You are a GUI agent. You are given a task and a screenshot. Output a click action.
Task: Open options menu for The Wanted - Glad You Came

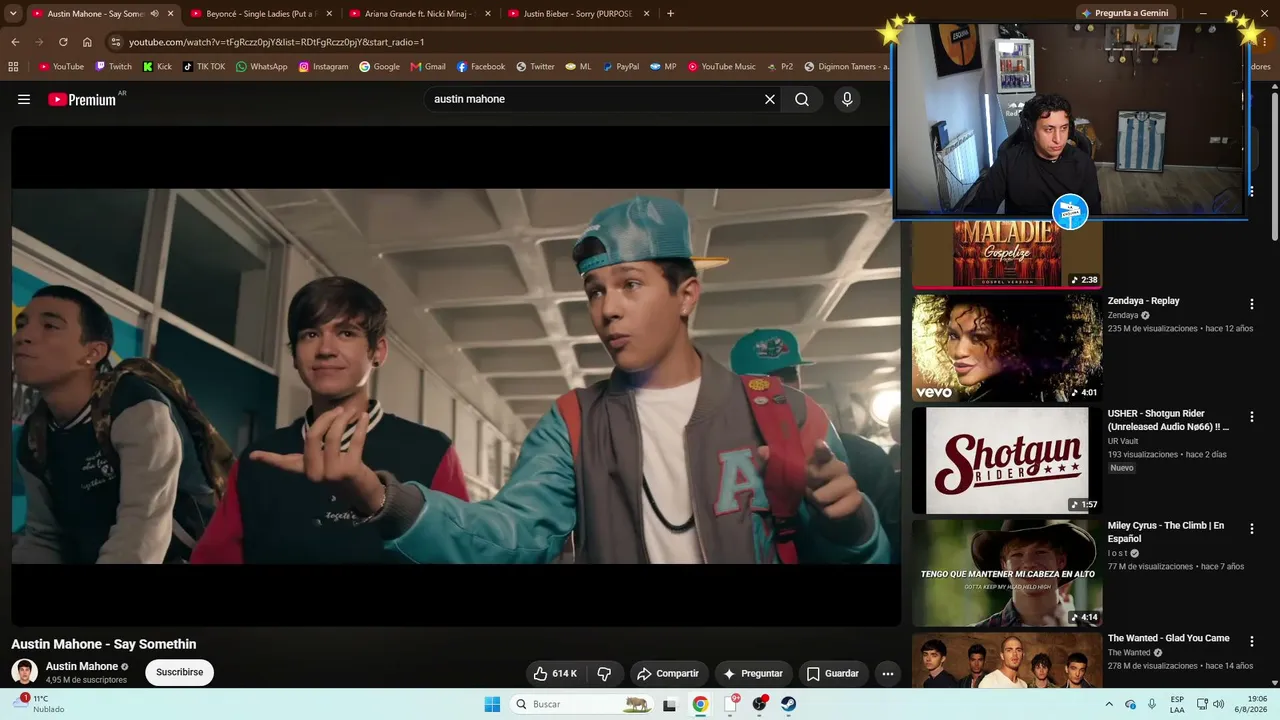(x=1251, y=642)
